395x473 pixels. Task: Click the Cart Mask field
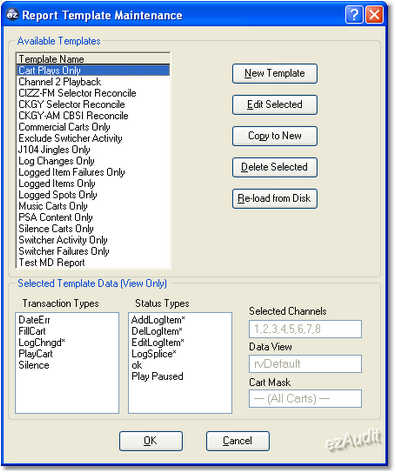(x=305, y=399)
